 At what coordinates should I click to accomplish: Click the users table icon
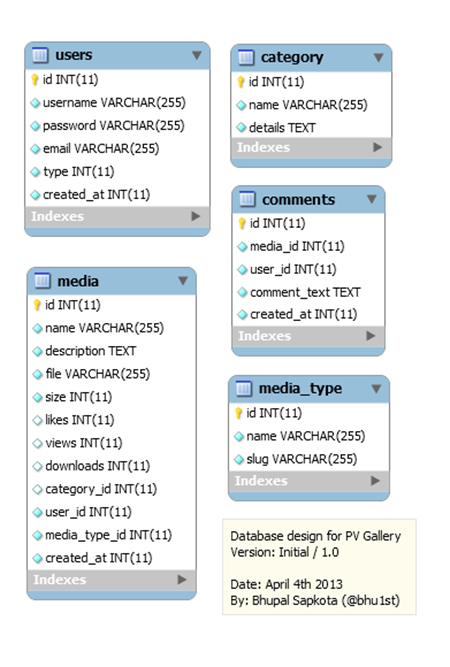[40, 55]
